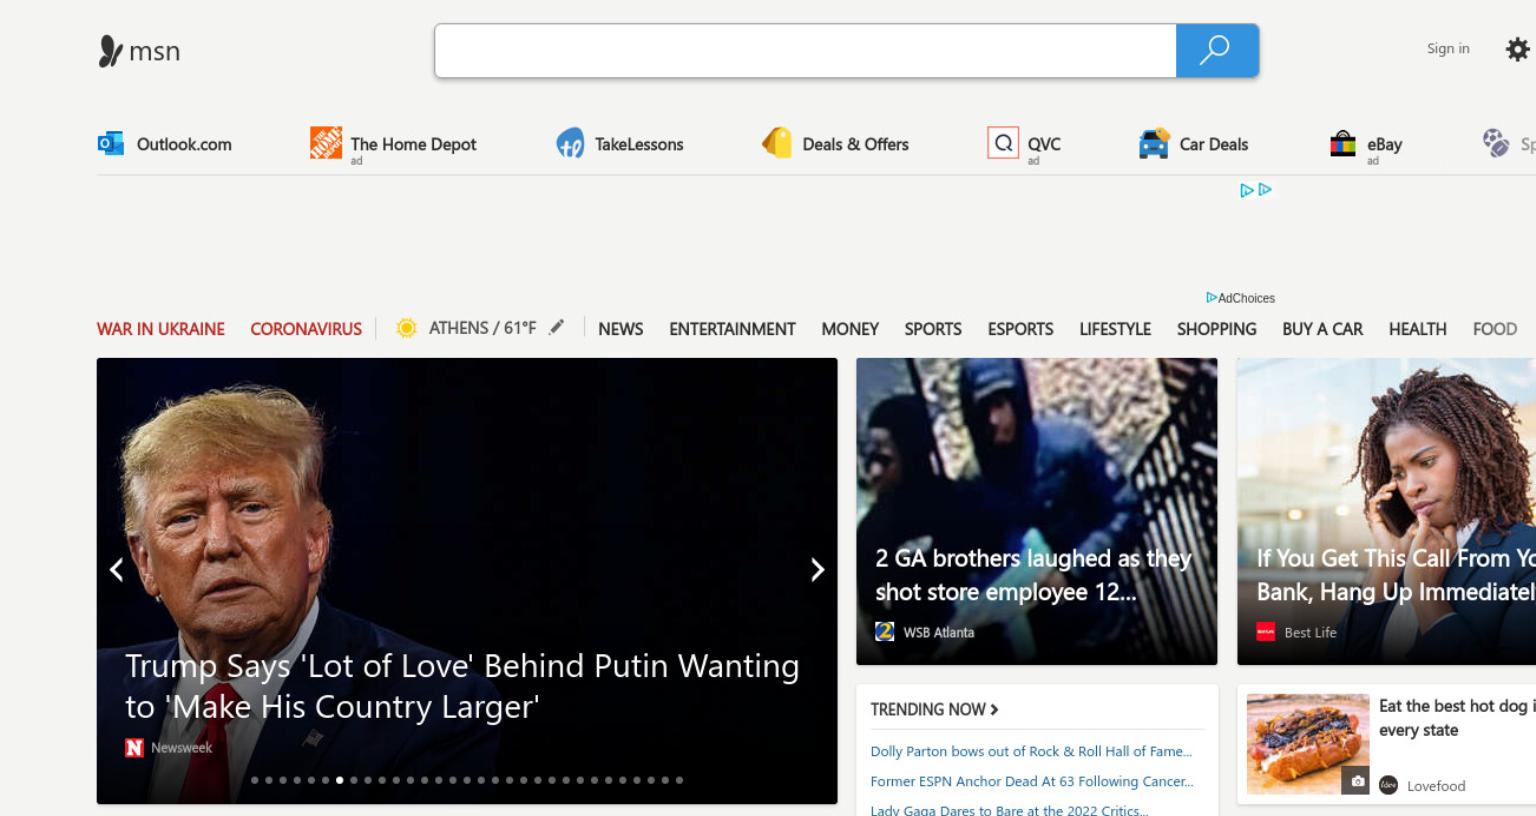
Task: Select the last carousel dot
Action: click(x=679, y=780)
